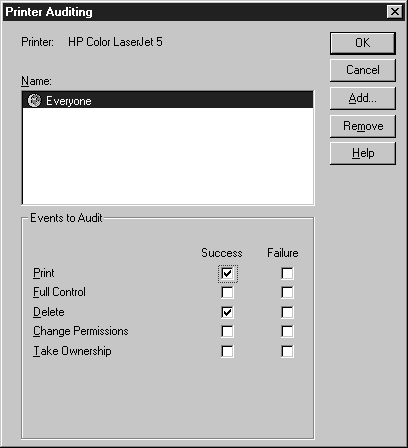The width and height of the screenshot is (408, 448).
Task: Click the Everyone group globe icon
Action: click(34, 100)
